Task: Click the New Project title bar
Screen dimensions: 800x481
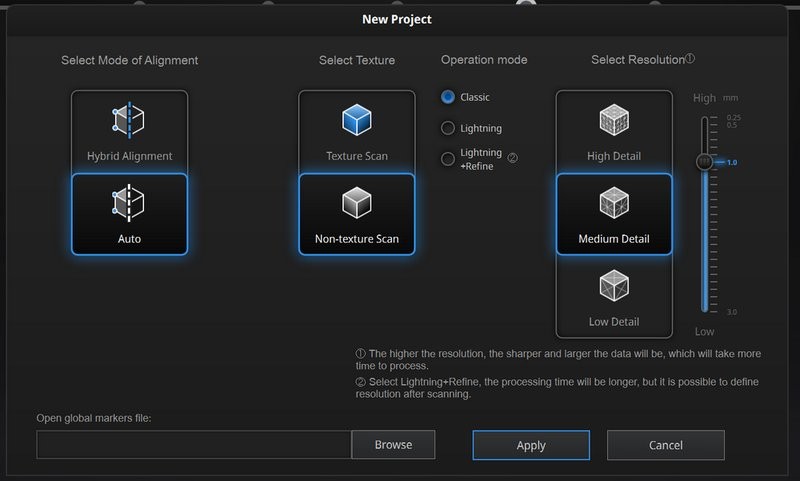Action: pos(397,19)
